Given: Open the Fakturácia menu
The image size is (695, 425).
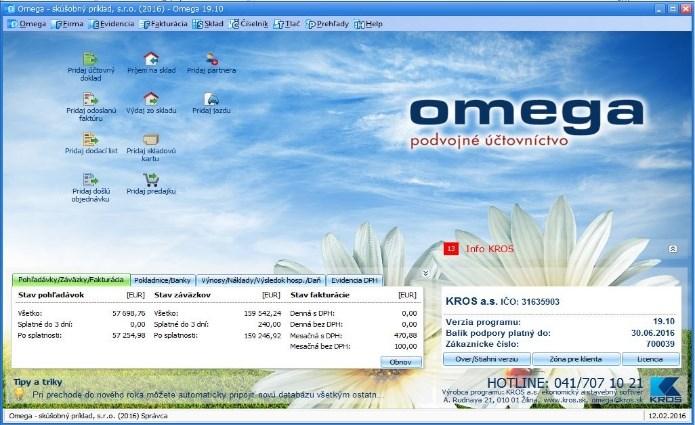Looking at the screenshot, I should 164,24.
